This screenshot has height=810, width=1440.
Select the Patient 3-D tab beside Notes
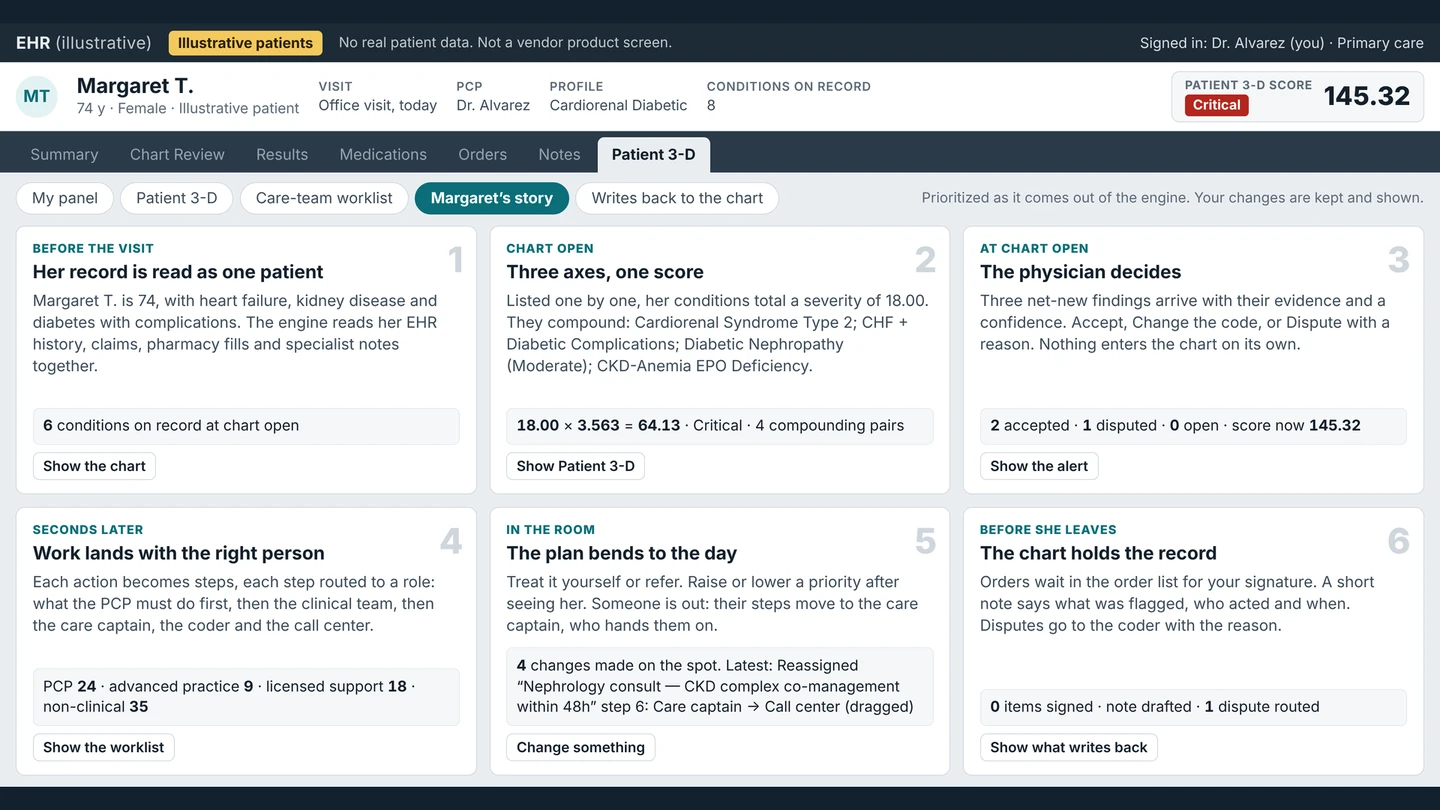point(654,154)
